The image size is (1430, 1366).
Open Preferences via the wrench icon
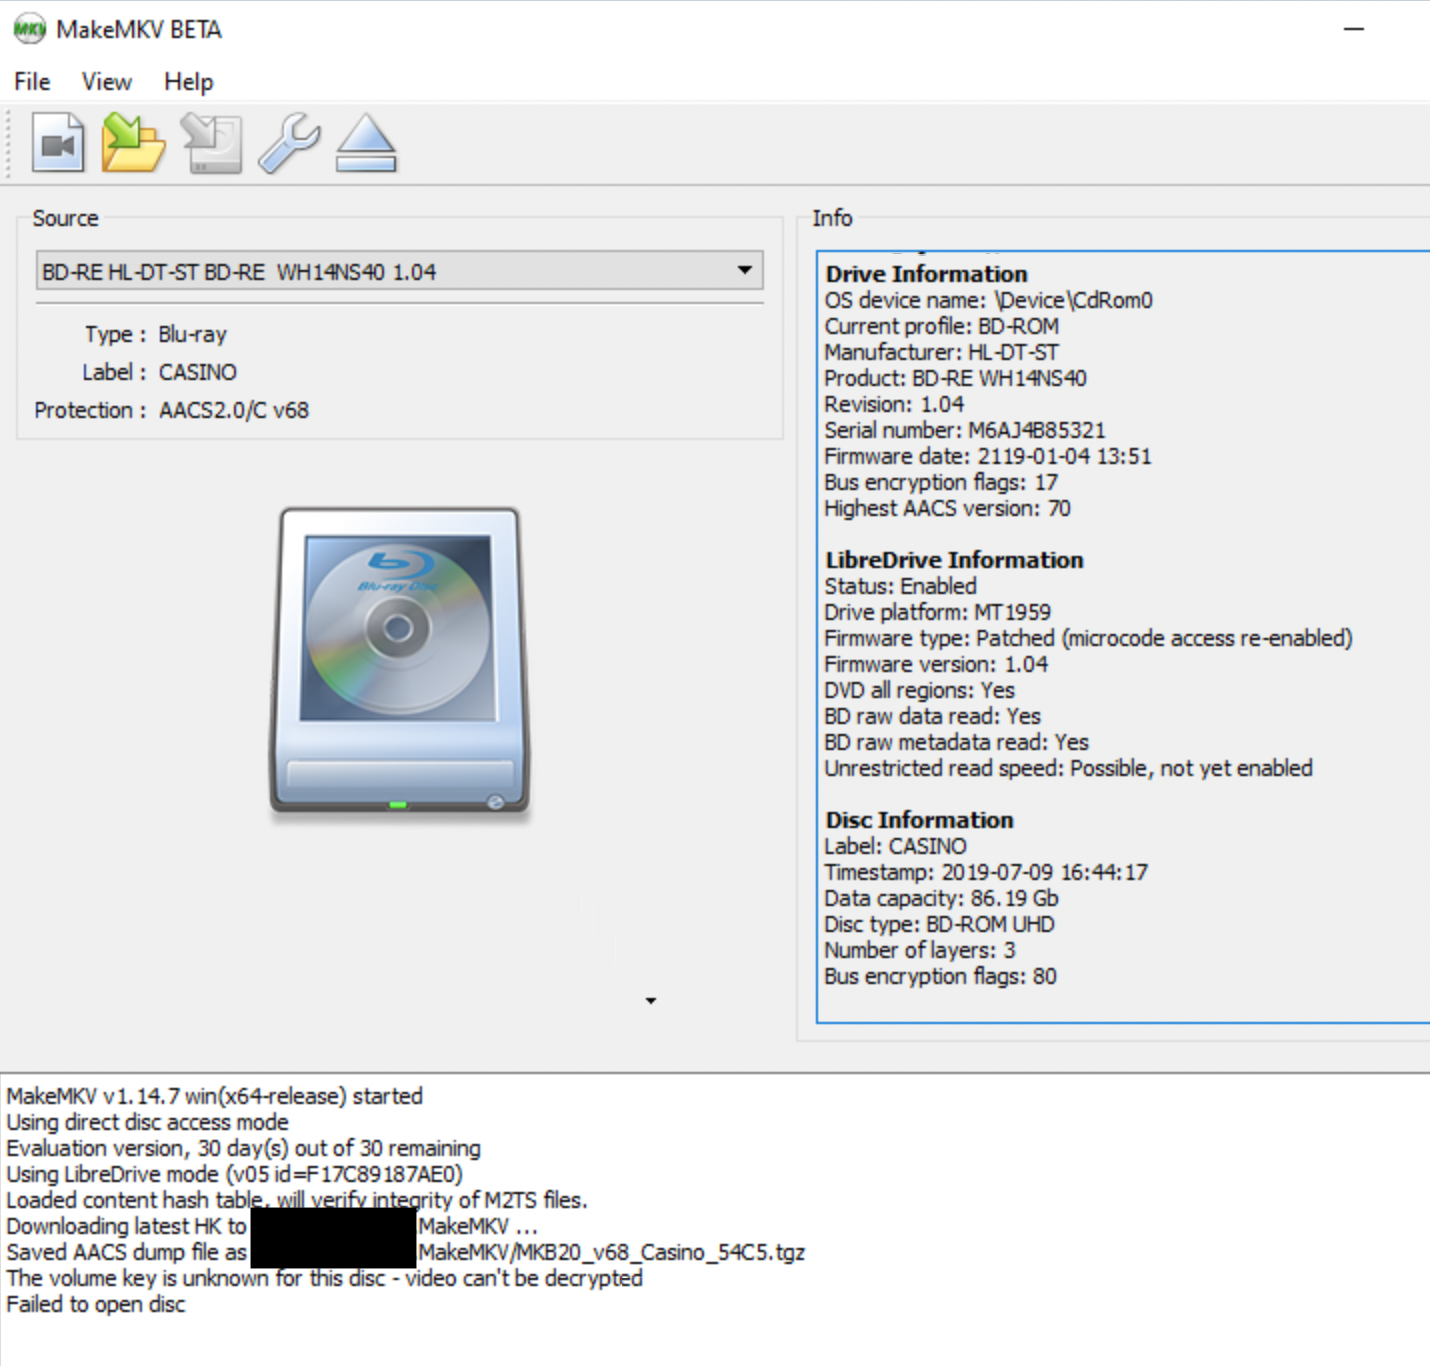pos(289,143)
